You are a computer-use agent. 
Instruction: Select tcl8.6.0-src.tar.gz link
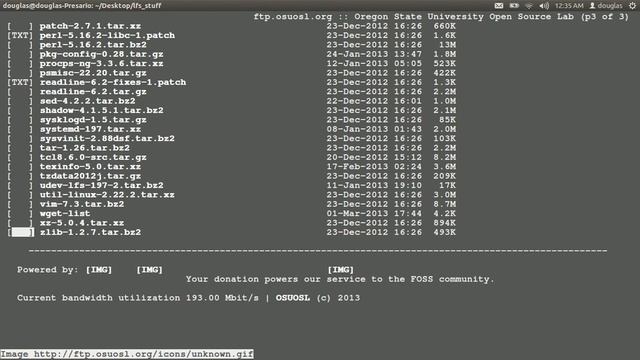click(x=93, y=158)
